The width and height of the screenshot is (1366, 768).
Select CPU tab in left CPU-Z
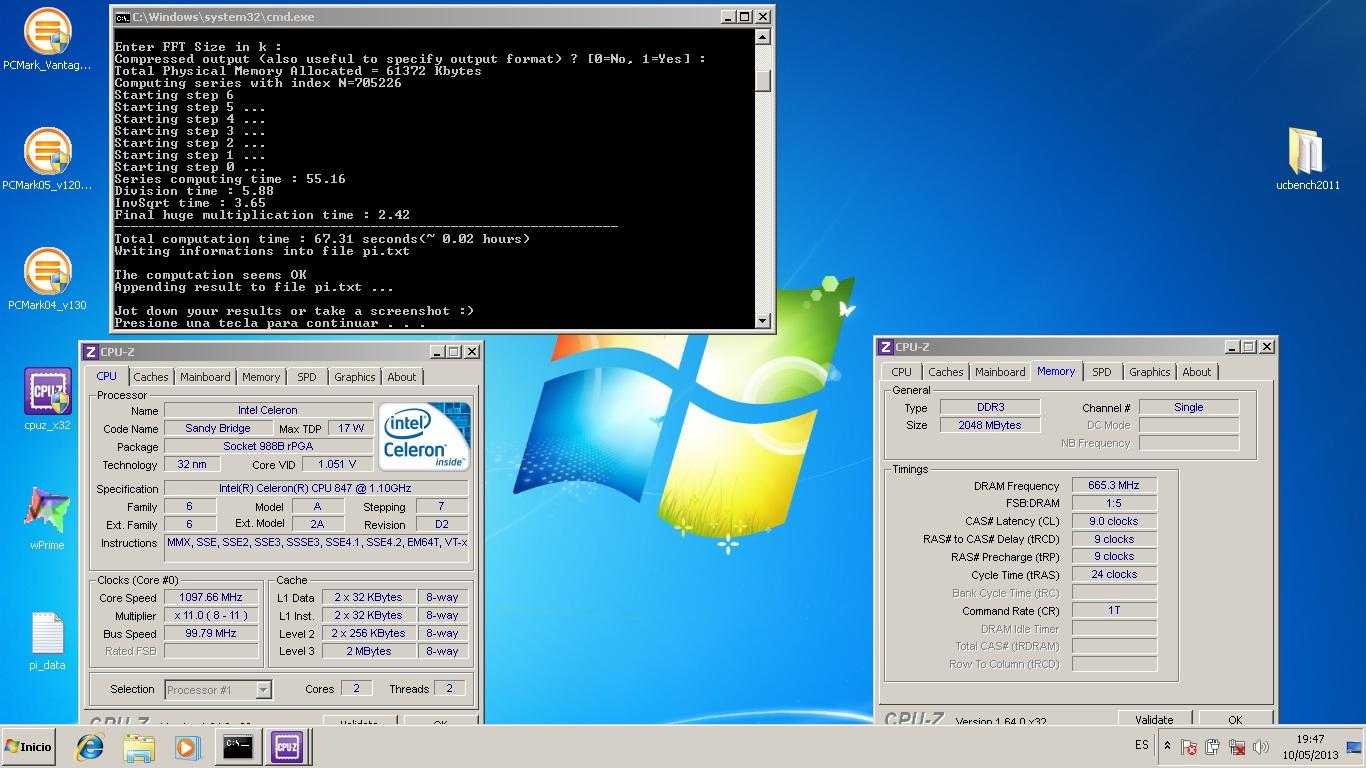[106, 377]
